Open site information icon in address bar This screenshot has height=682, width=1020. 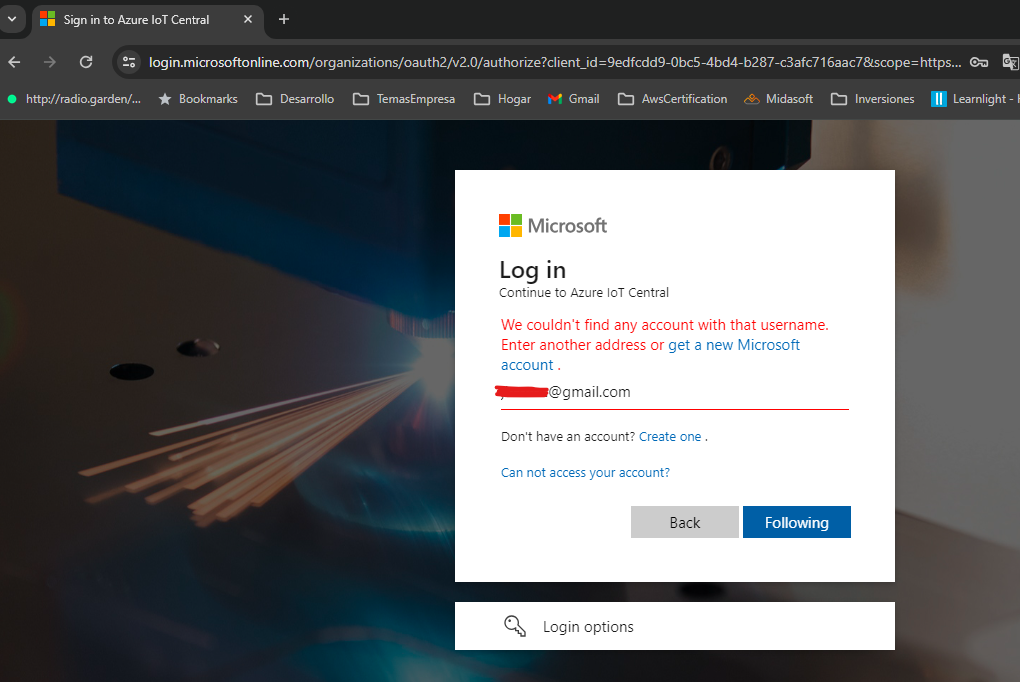pos(129,62)
